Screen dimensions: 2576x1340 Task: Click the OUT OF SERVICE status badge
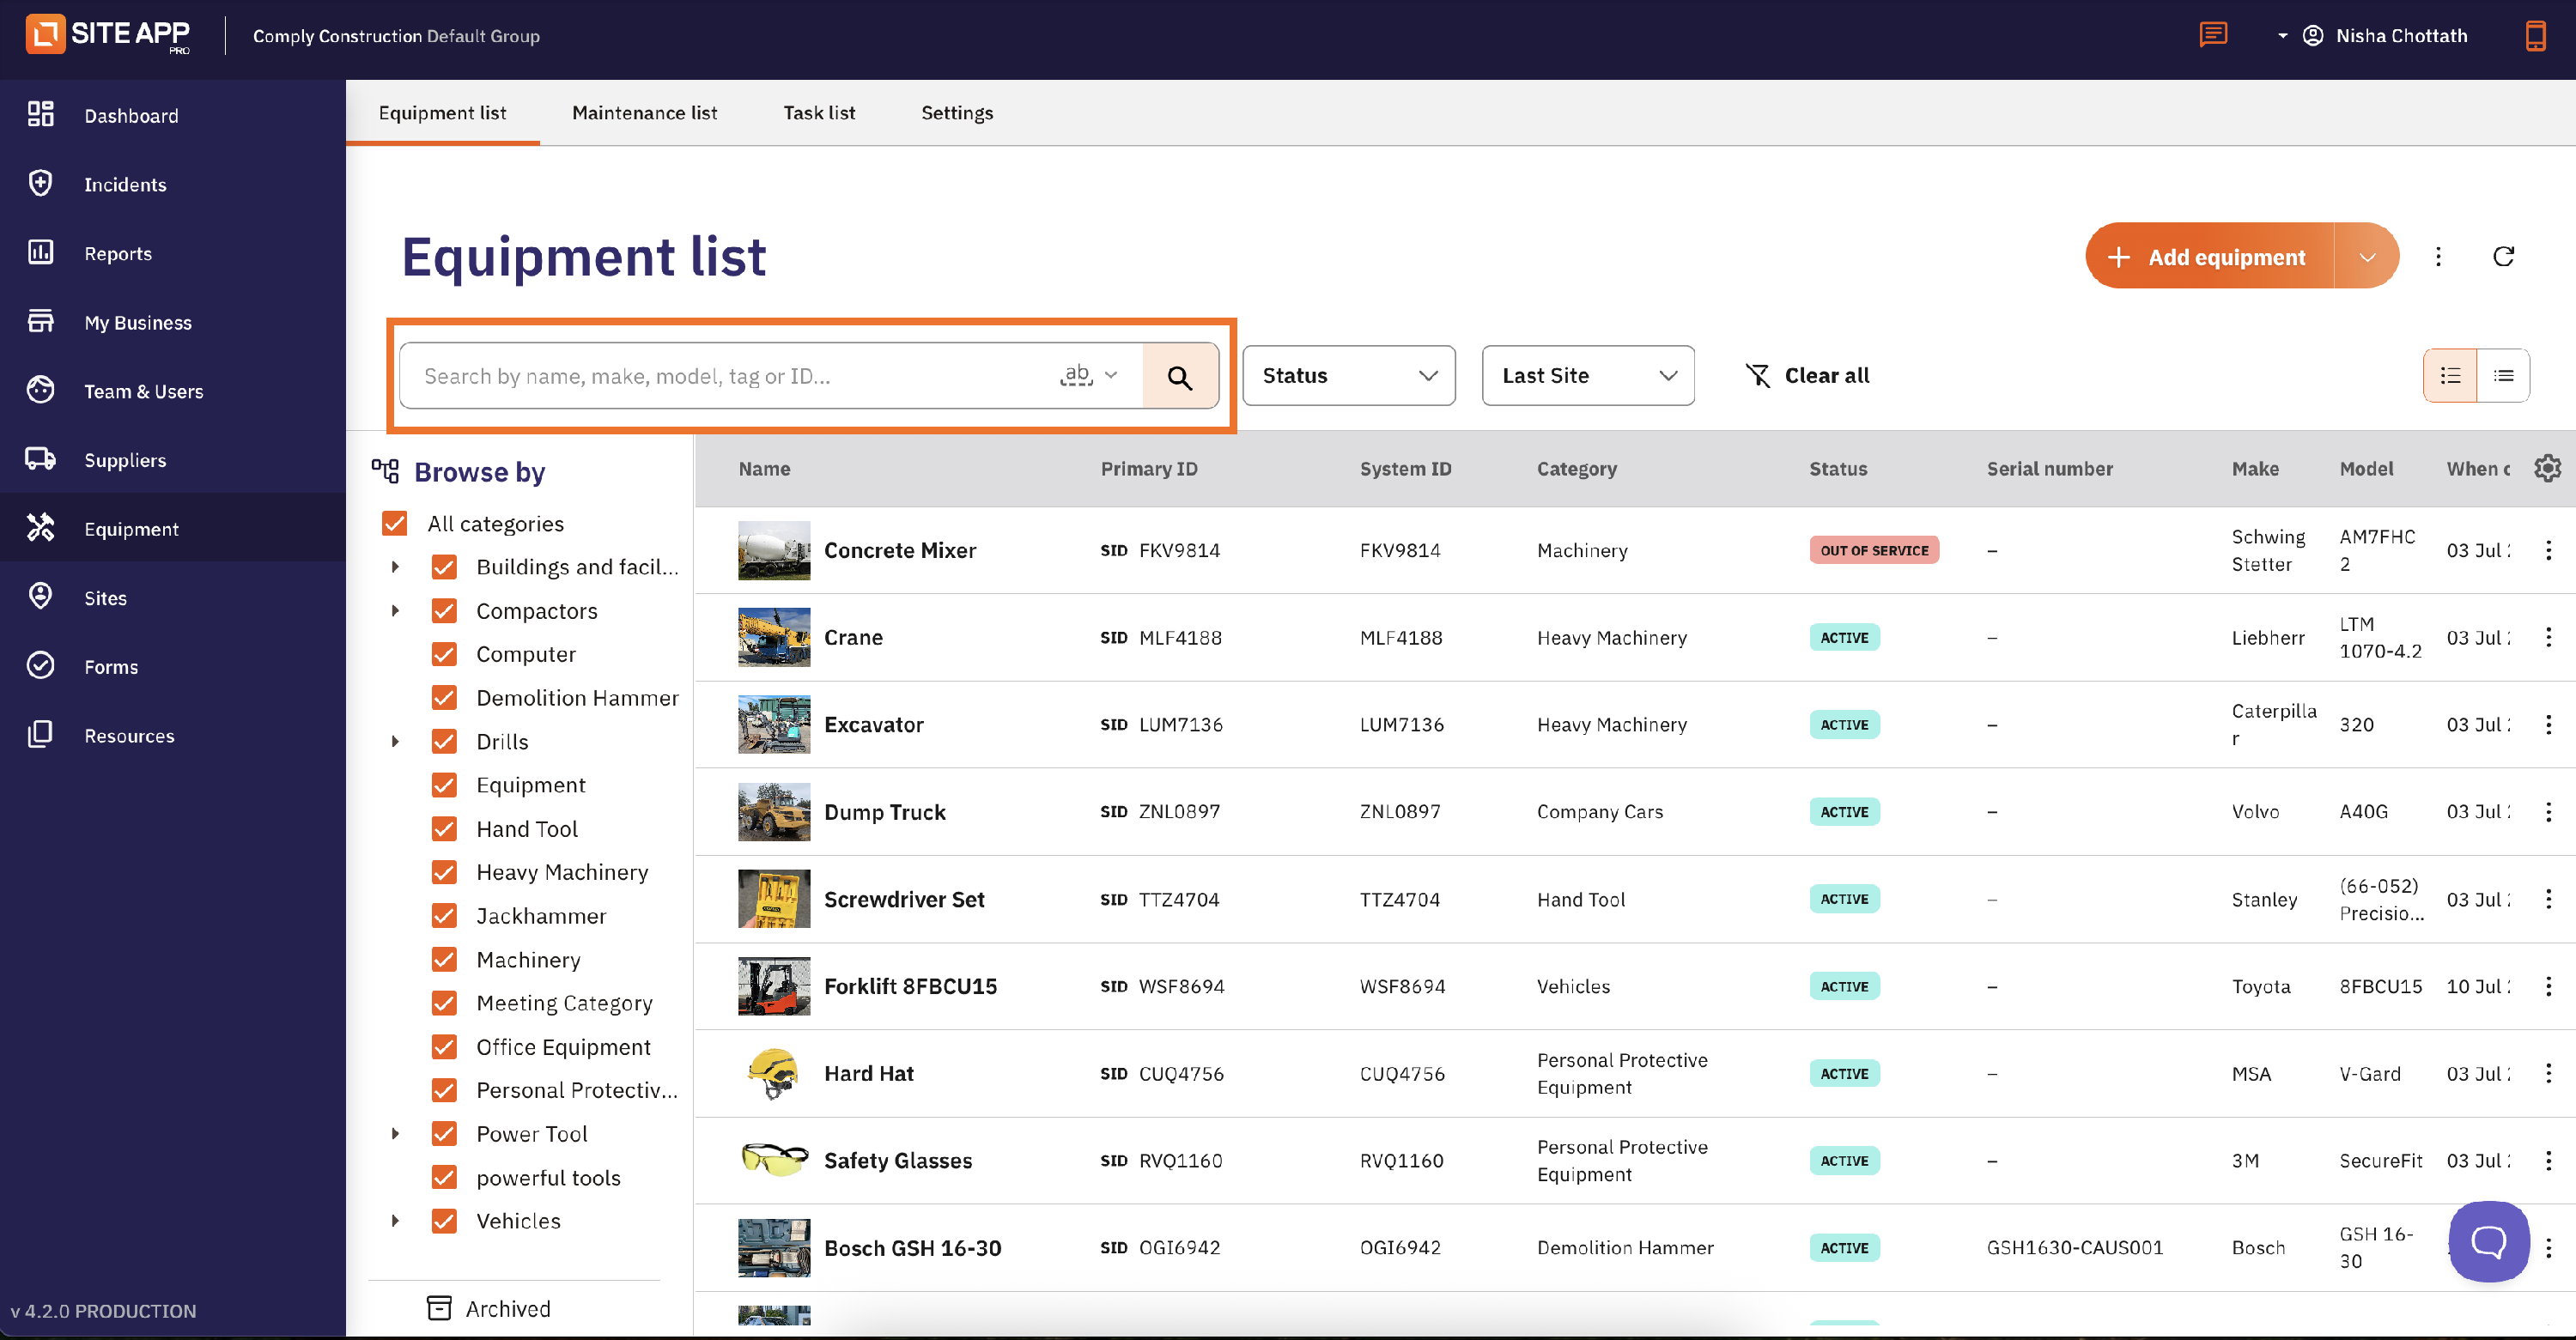coord(1874,550)
